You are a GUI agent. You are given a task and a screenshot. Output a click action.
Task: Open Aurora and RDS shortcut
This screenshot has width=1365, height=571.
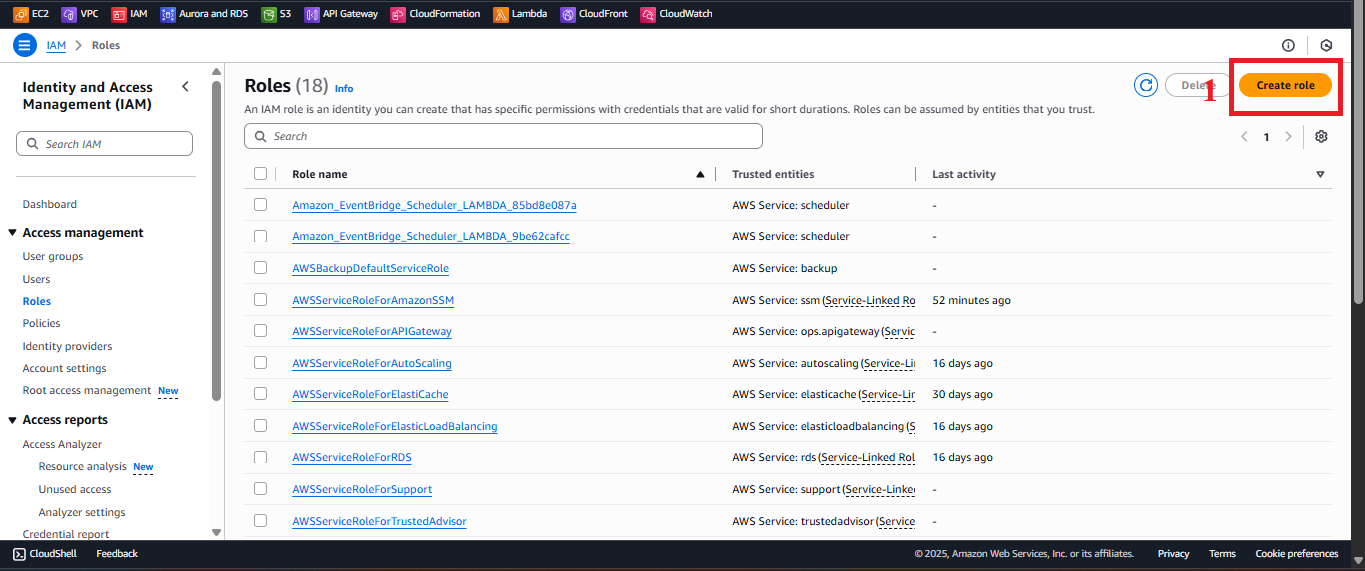pos(205,14)
